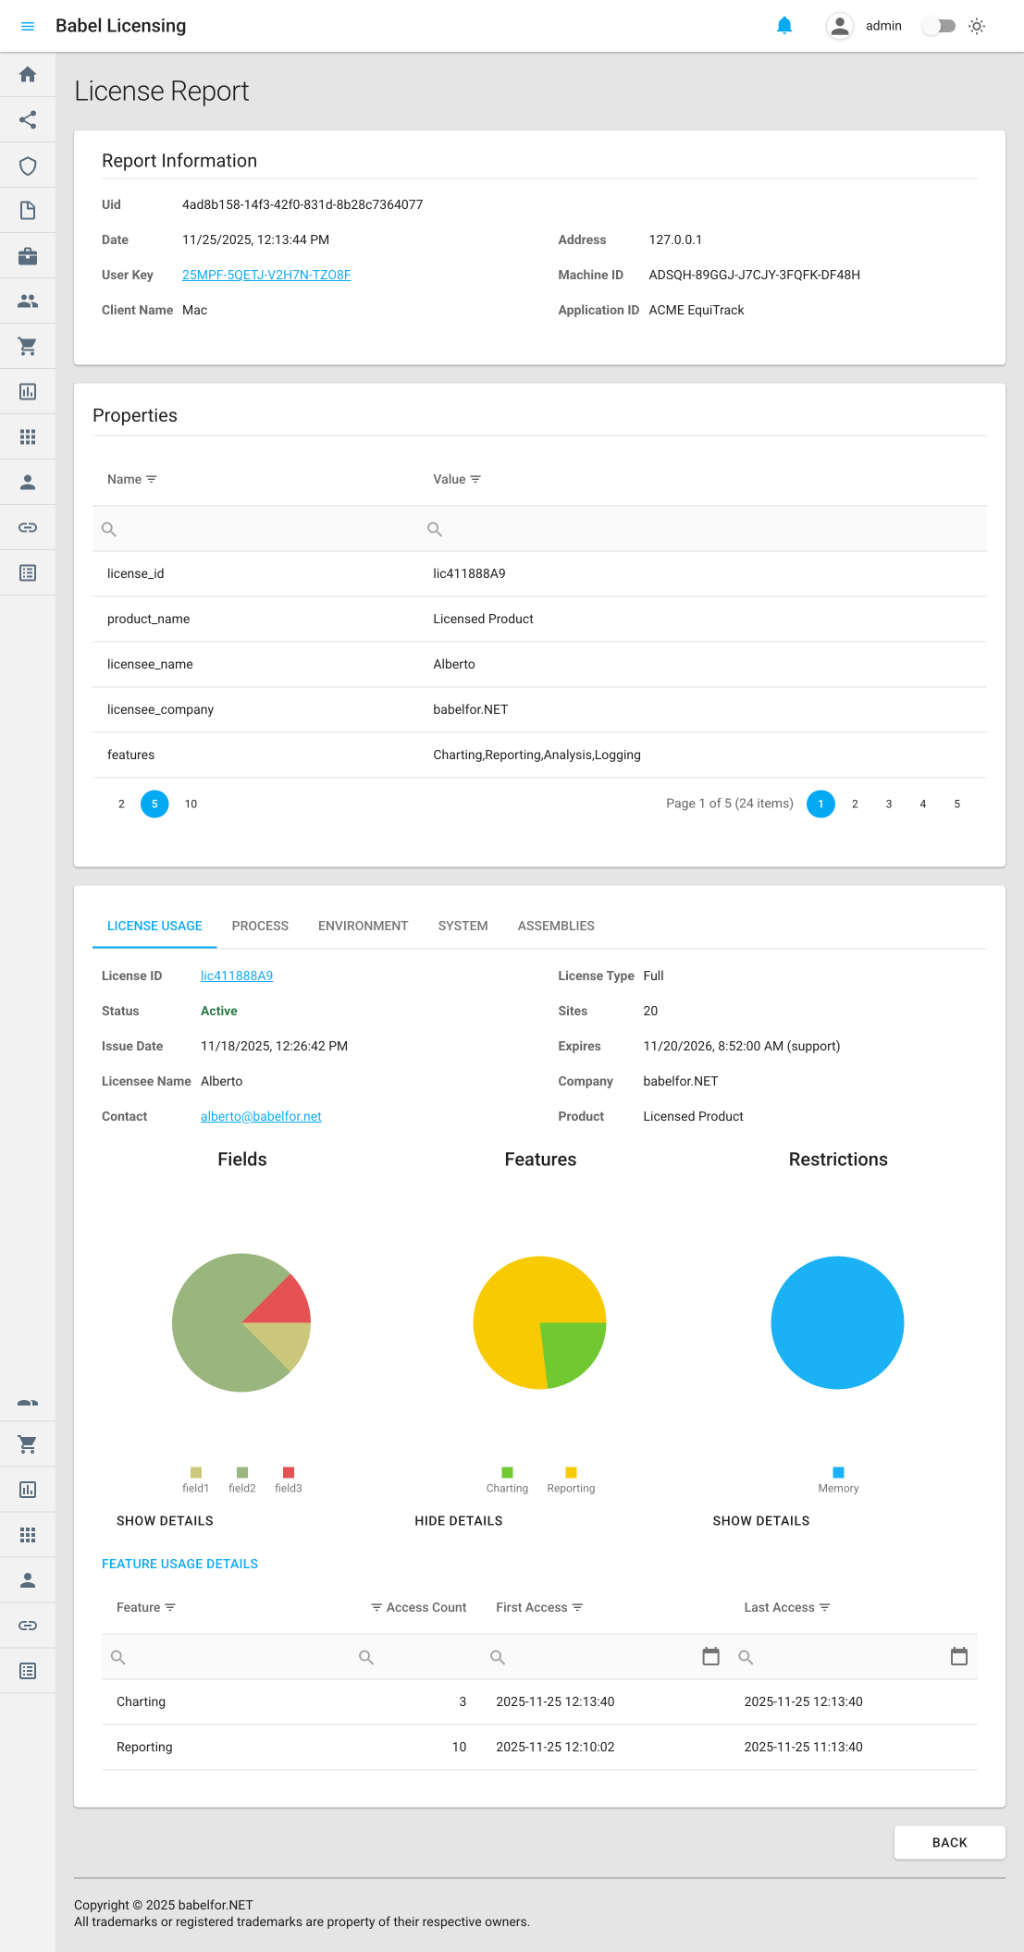Click the notifications bell icon
This screenshot has width=1024, height=1952.
coord(784,26)
